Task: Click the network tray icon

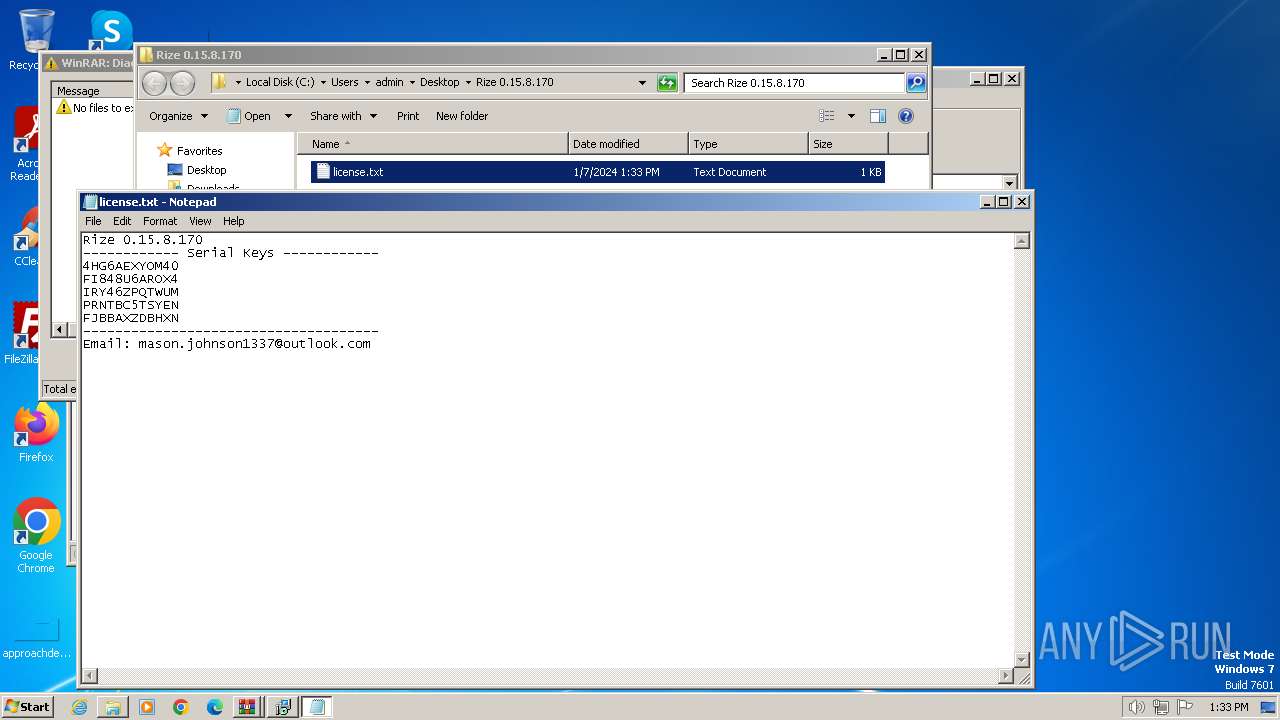Action: point(1161,707)
